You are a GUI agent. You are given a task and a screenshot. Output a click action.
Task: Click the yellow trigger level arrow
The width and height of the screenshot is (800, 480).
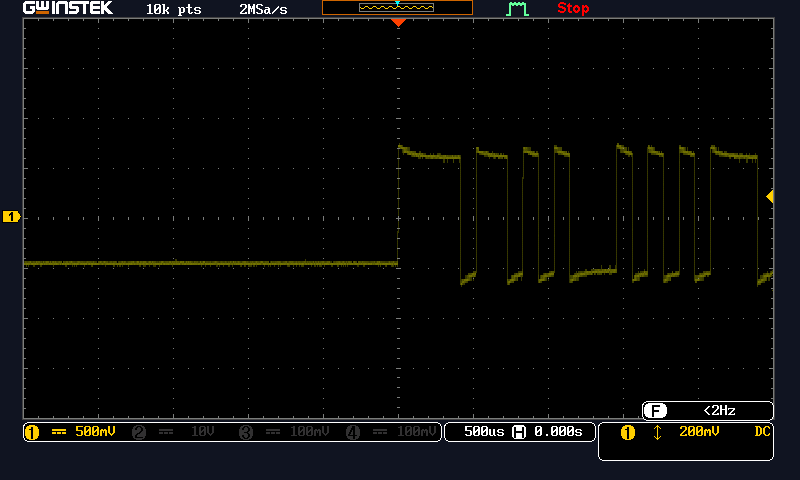770,196
